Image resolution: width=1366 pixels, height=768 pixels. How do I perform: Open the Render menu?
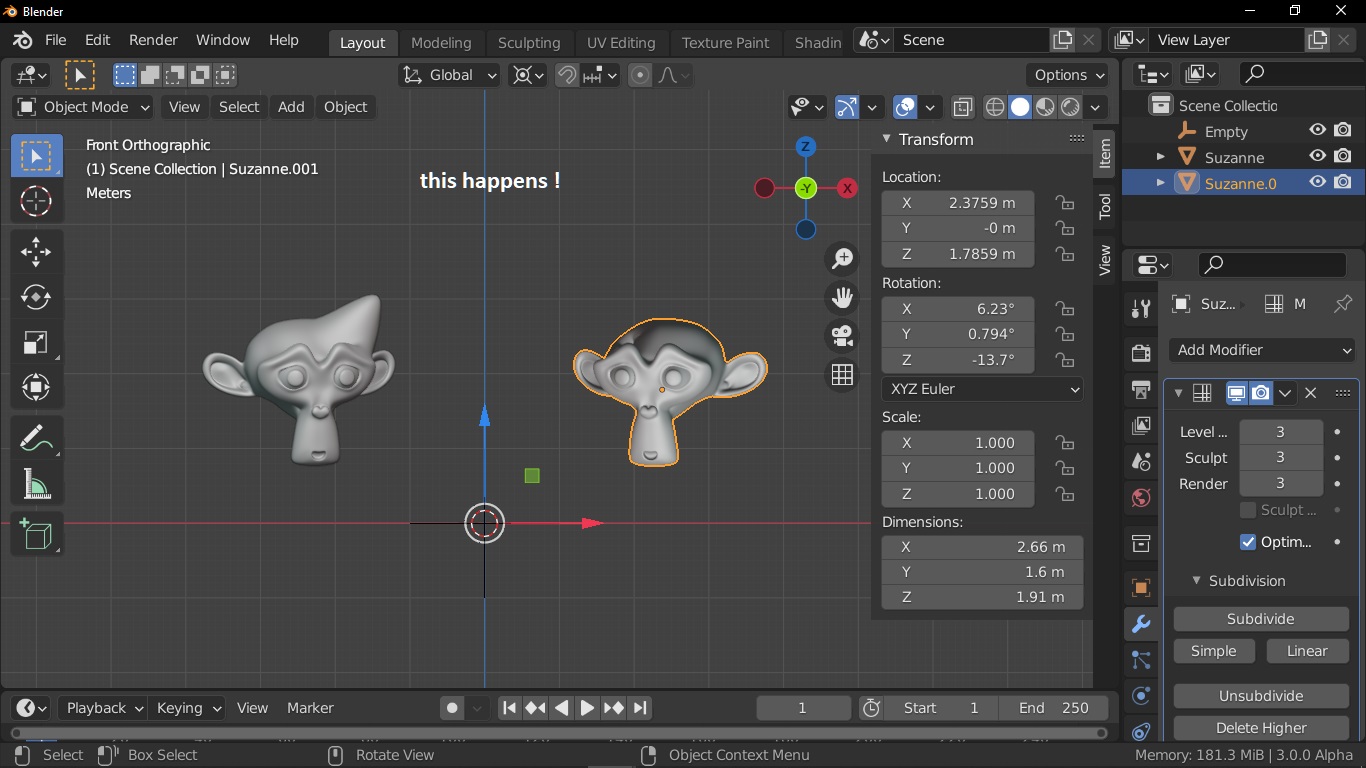(153, 40)
